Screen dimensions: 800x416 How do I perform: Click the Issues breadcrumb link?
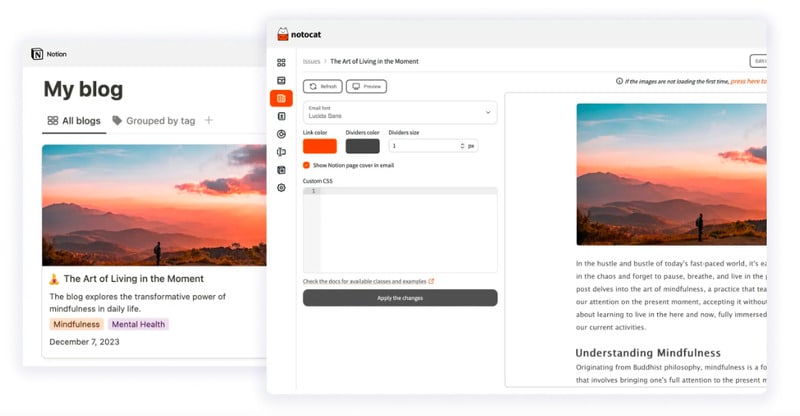click(x=311, y=61)
